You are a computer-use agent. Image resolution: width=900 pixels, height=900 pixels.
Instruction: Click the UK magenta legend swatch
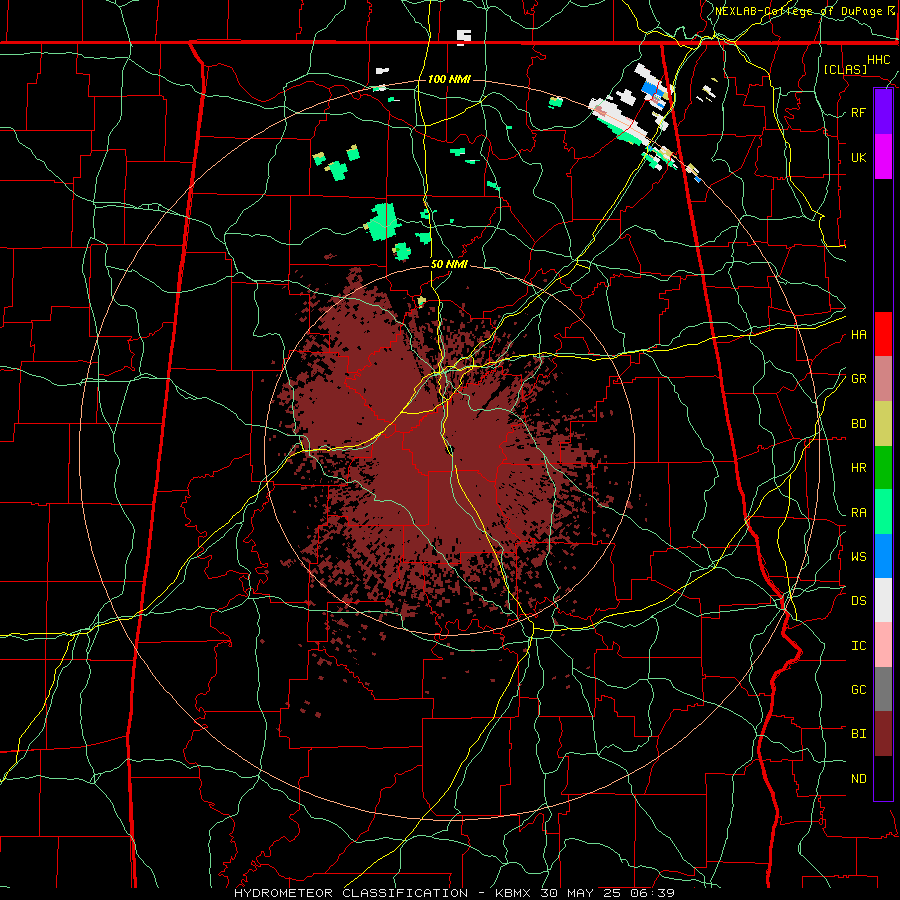883,157
